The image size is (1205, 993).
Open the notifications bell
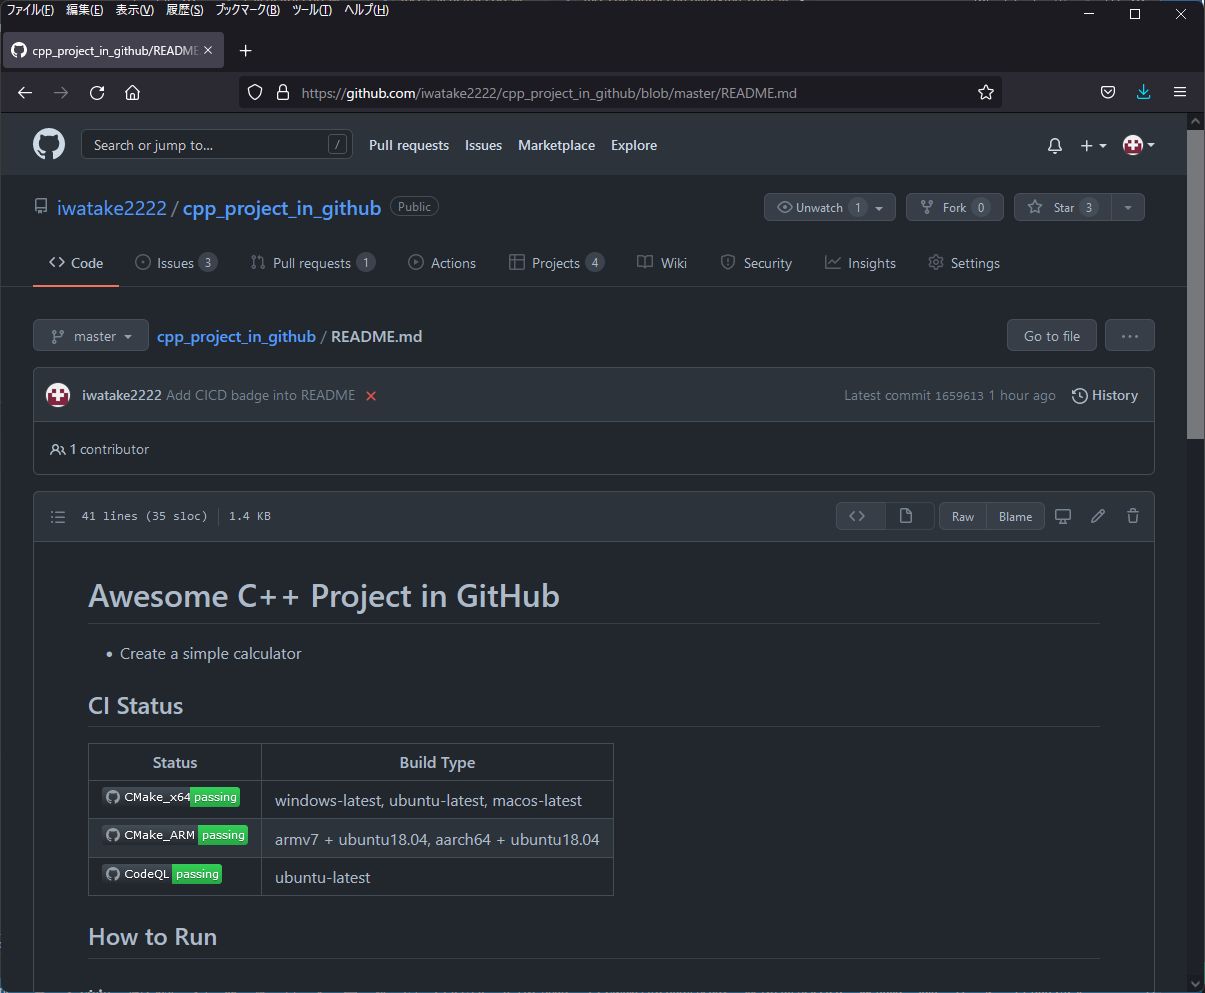(1054, 145)
